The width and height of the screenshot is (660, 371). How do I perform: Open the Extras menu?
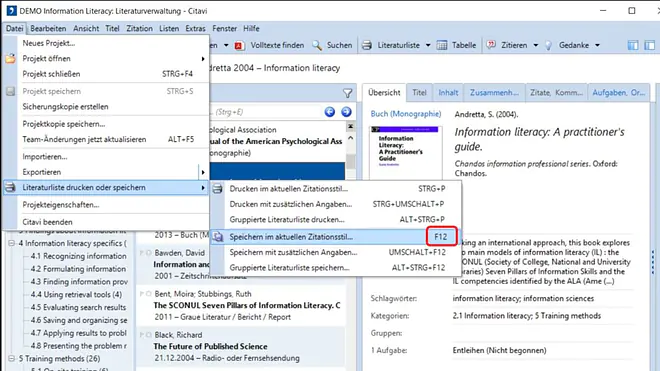195,29
